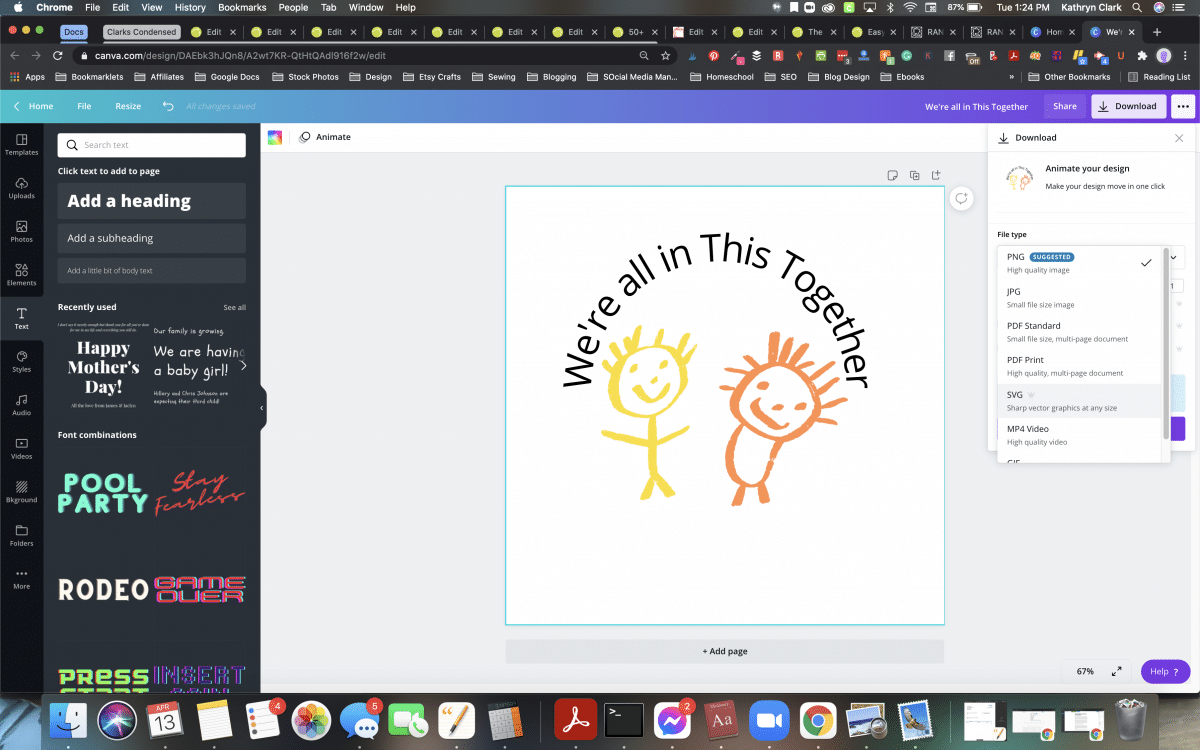Show next recently used text templates
1200x750 pixels.
pos(242,365)
